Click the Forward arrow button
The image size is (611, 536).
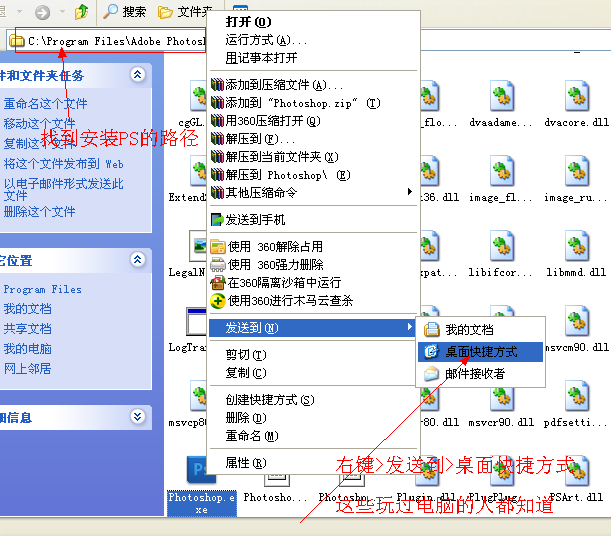[x=42, y=12]
